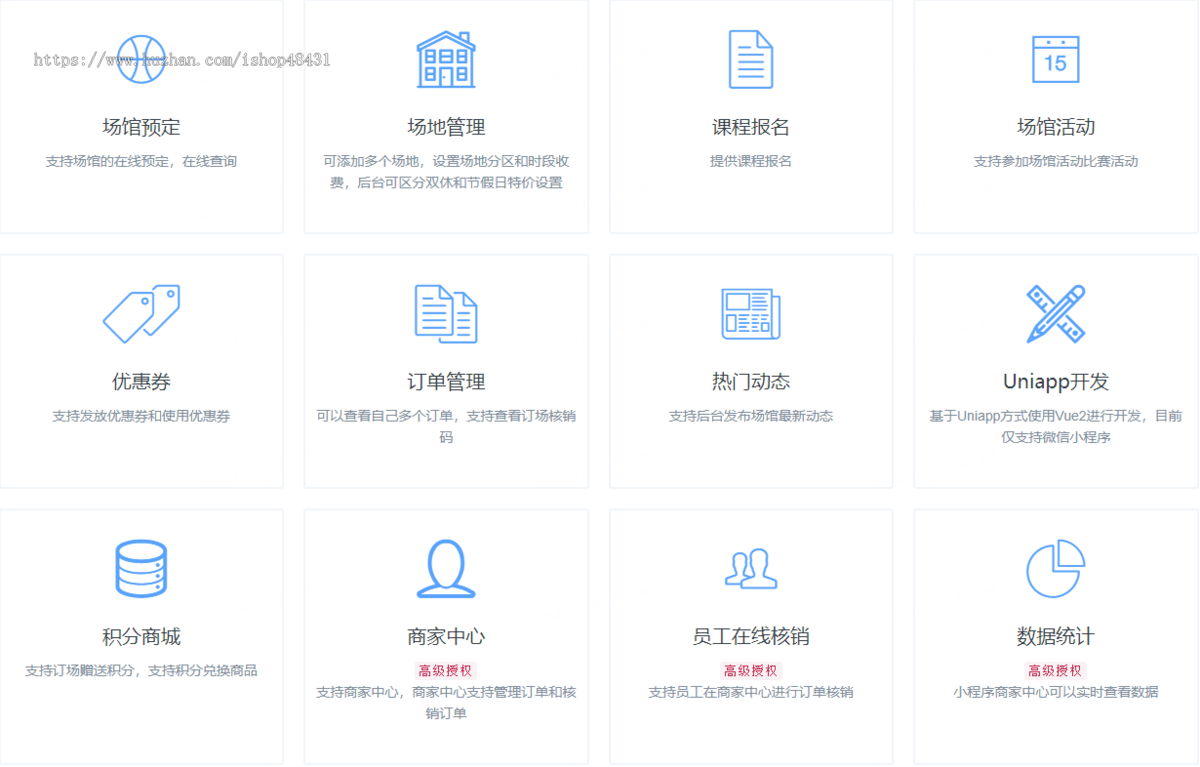This screenshot has width=1200, height=767.
Task: Click the description 提供课程报名
Action: (751, 161)
